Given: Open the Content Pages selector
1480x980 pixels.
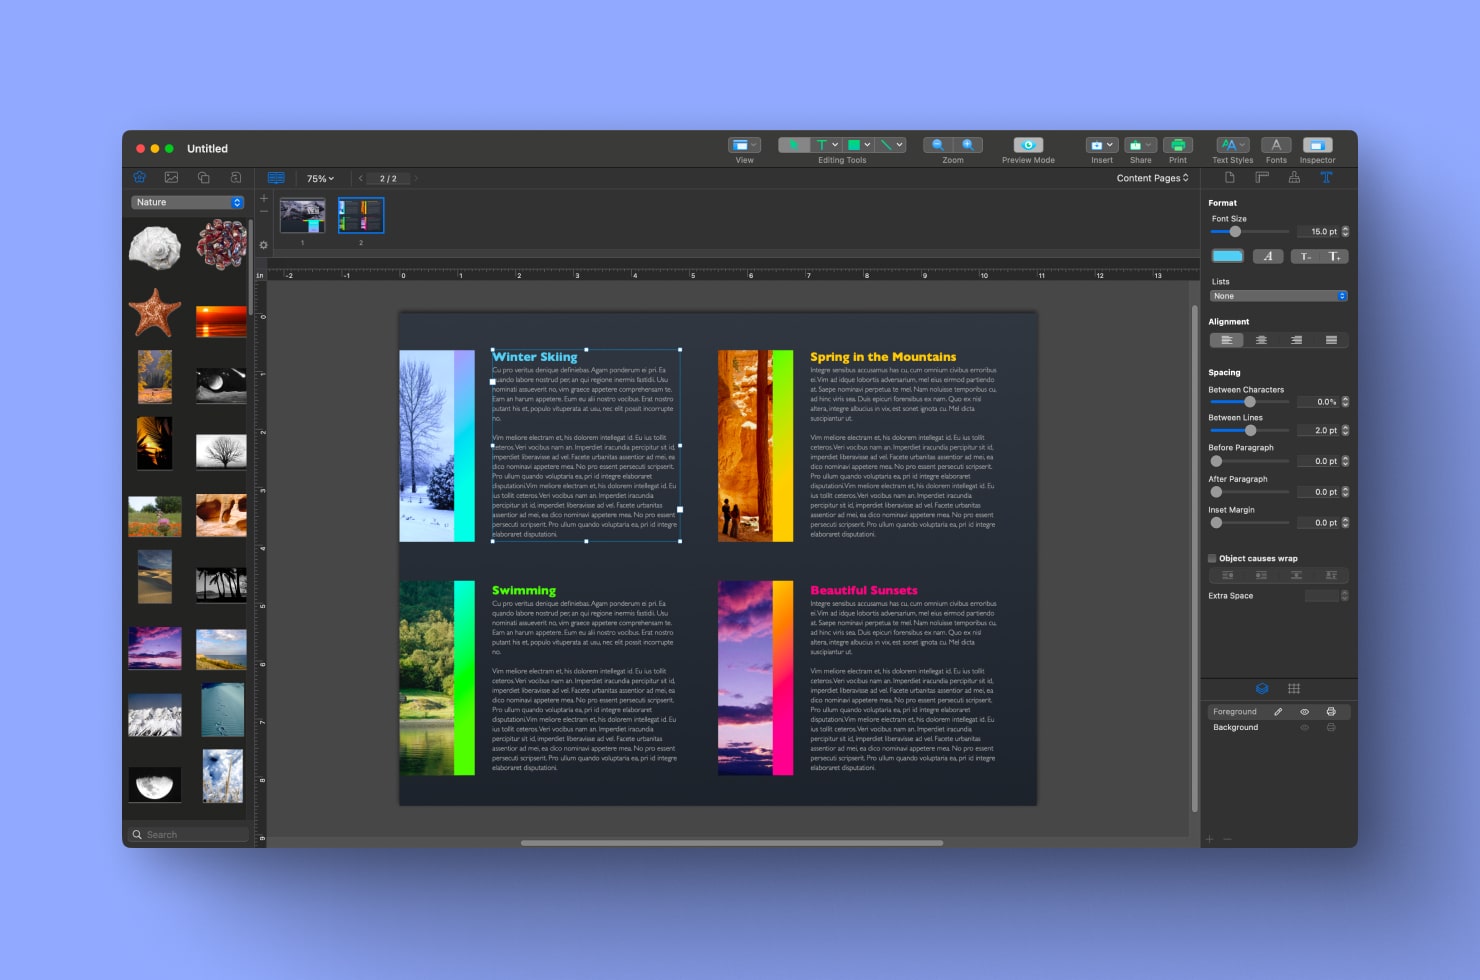Looking at the screenshot, I should (1151, 177).
